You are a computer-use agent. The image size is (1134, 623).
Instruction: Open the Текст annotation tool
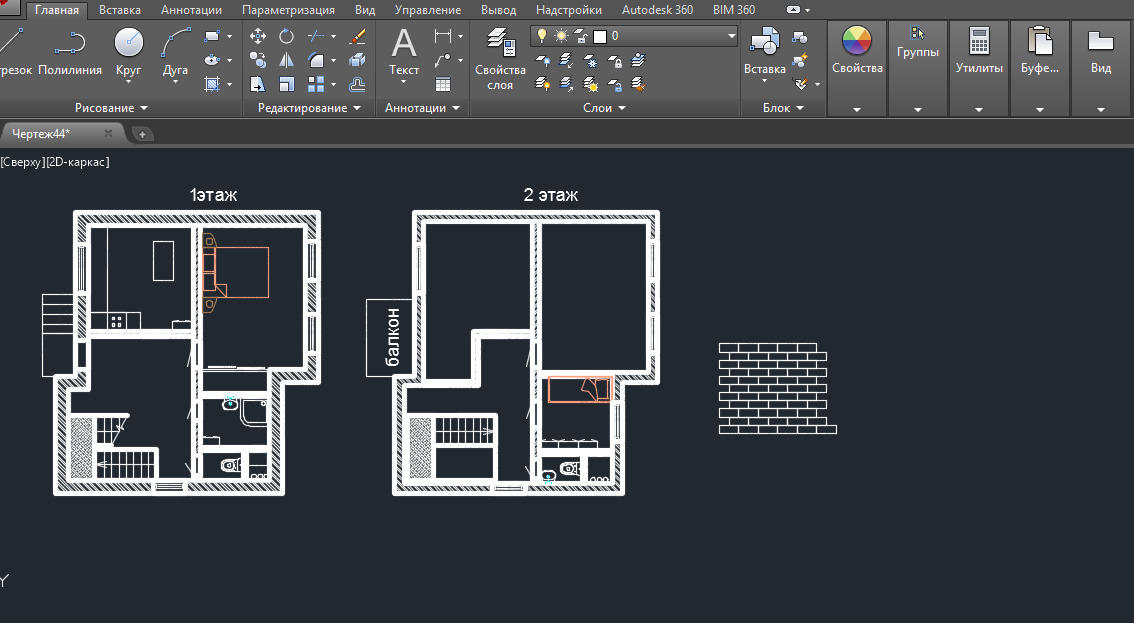(x=404, y=52)
